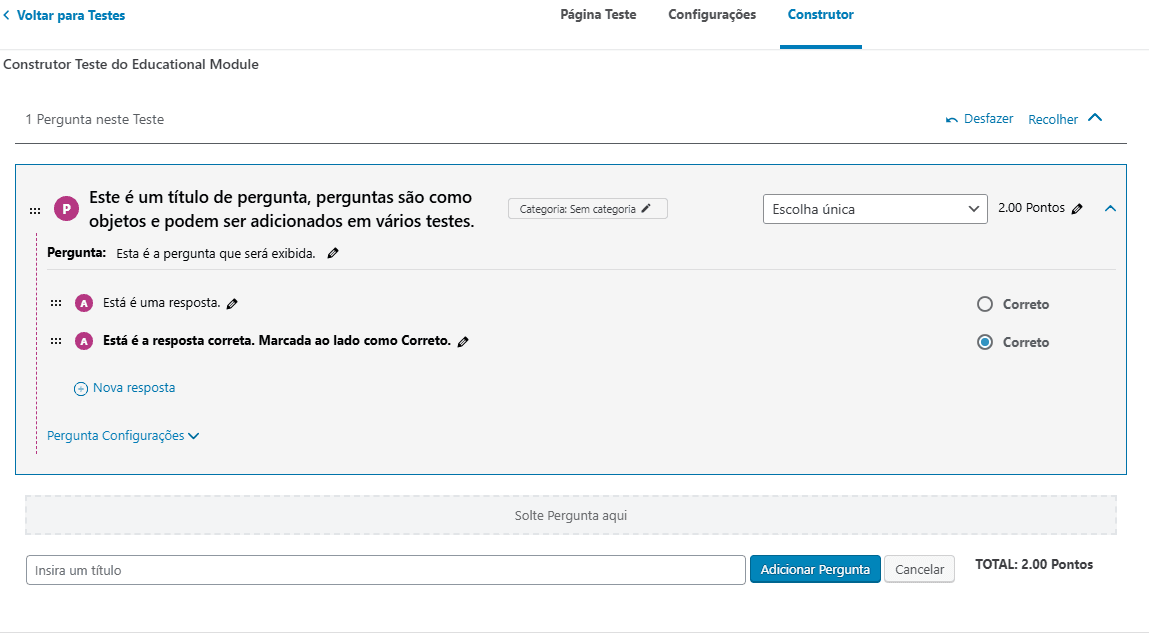1149x633 pixels.
Task: Click the purple P question badge
Action: (x=66, y=209)
